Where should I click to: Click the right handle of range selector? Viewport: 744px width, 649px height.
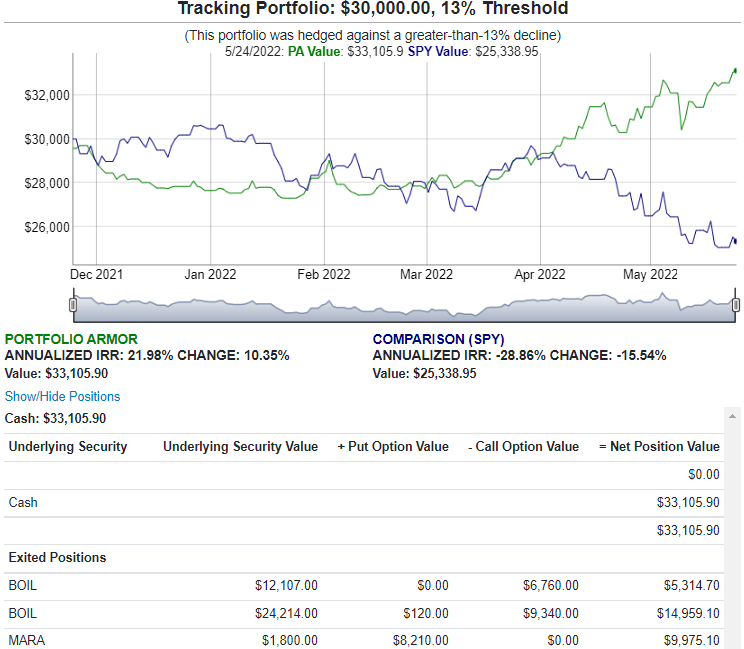pyautogui.click(x=736, y=304)
